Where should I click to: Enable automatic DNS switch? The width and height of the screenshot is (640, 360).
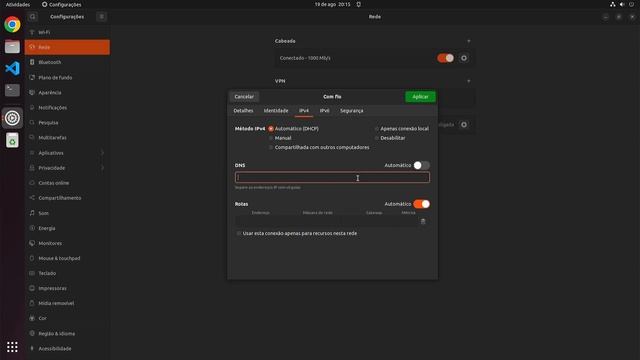point(421,165)
